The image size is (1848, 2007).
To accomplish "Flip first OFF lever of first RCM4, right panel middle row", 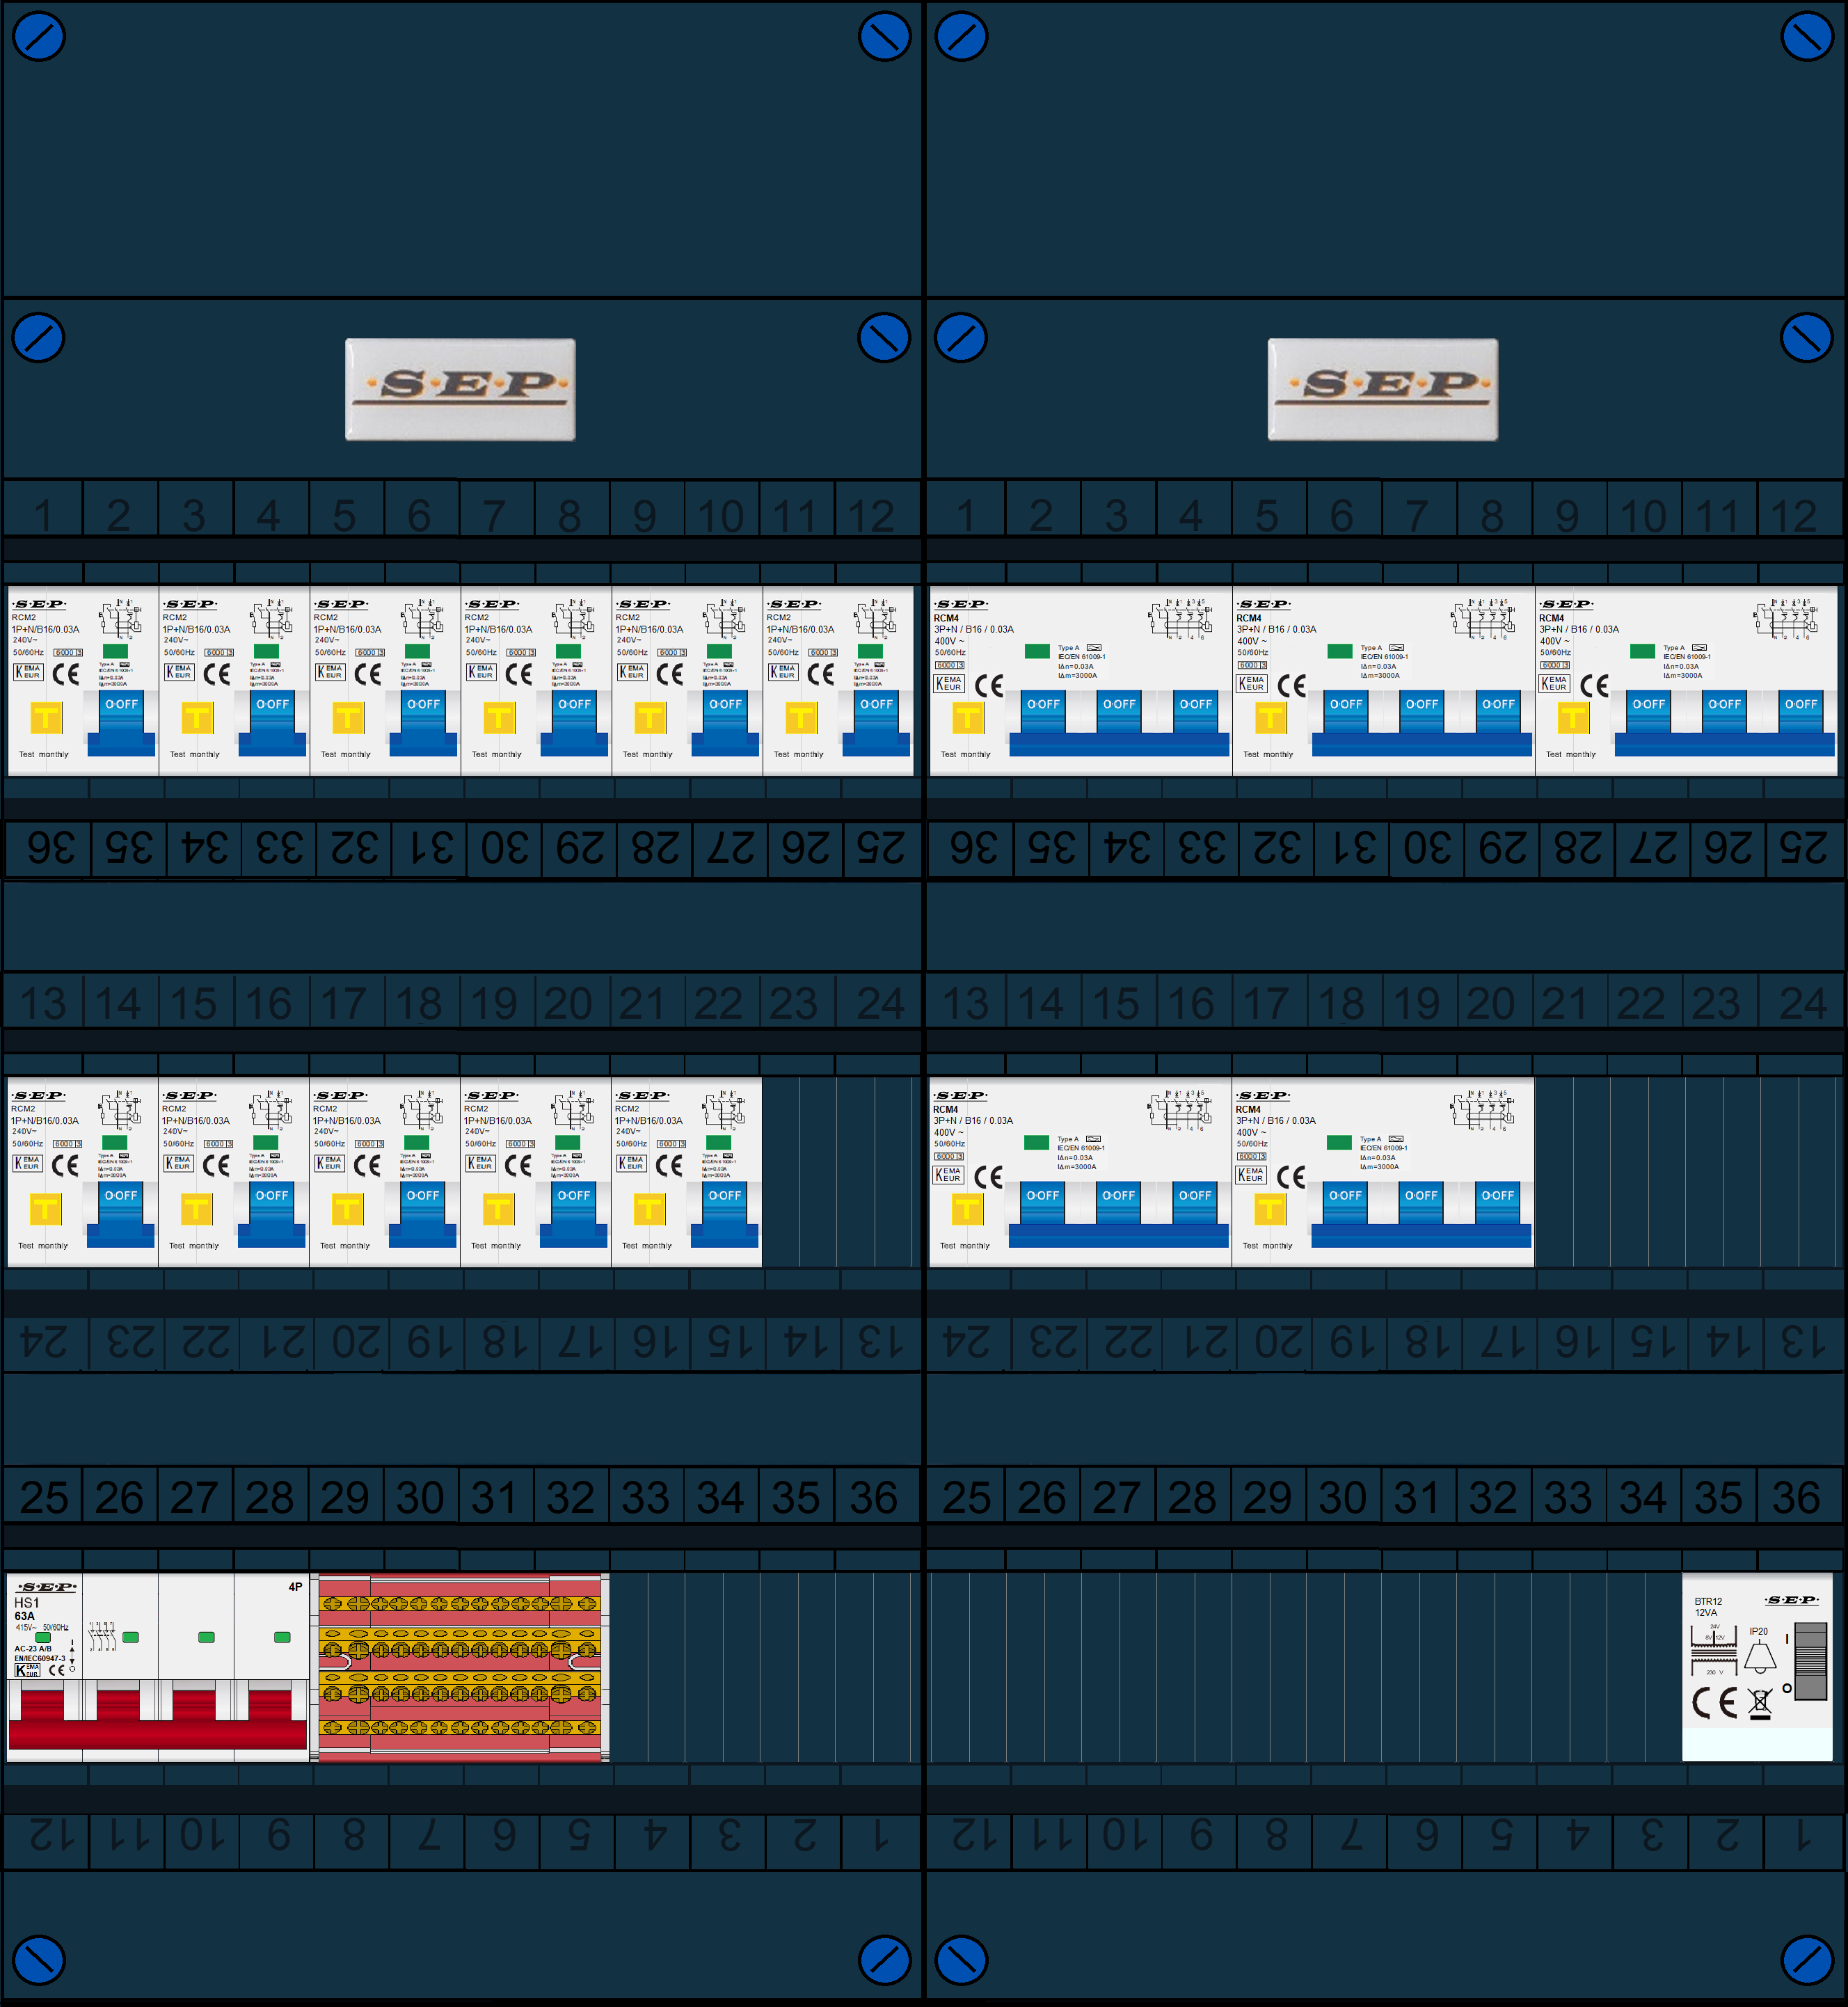I will (x=1042, y=1203).
